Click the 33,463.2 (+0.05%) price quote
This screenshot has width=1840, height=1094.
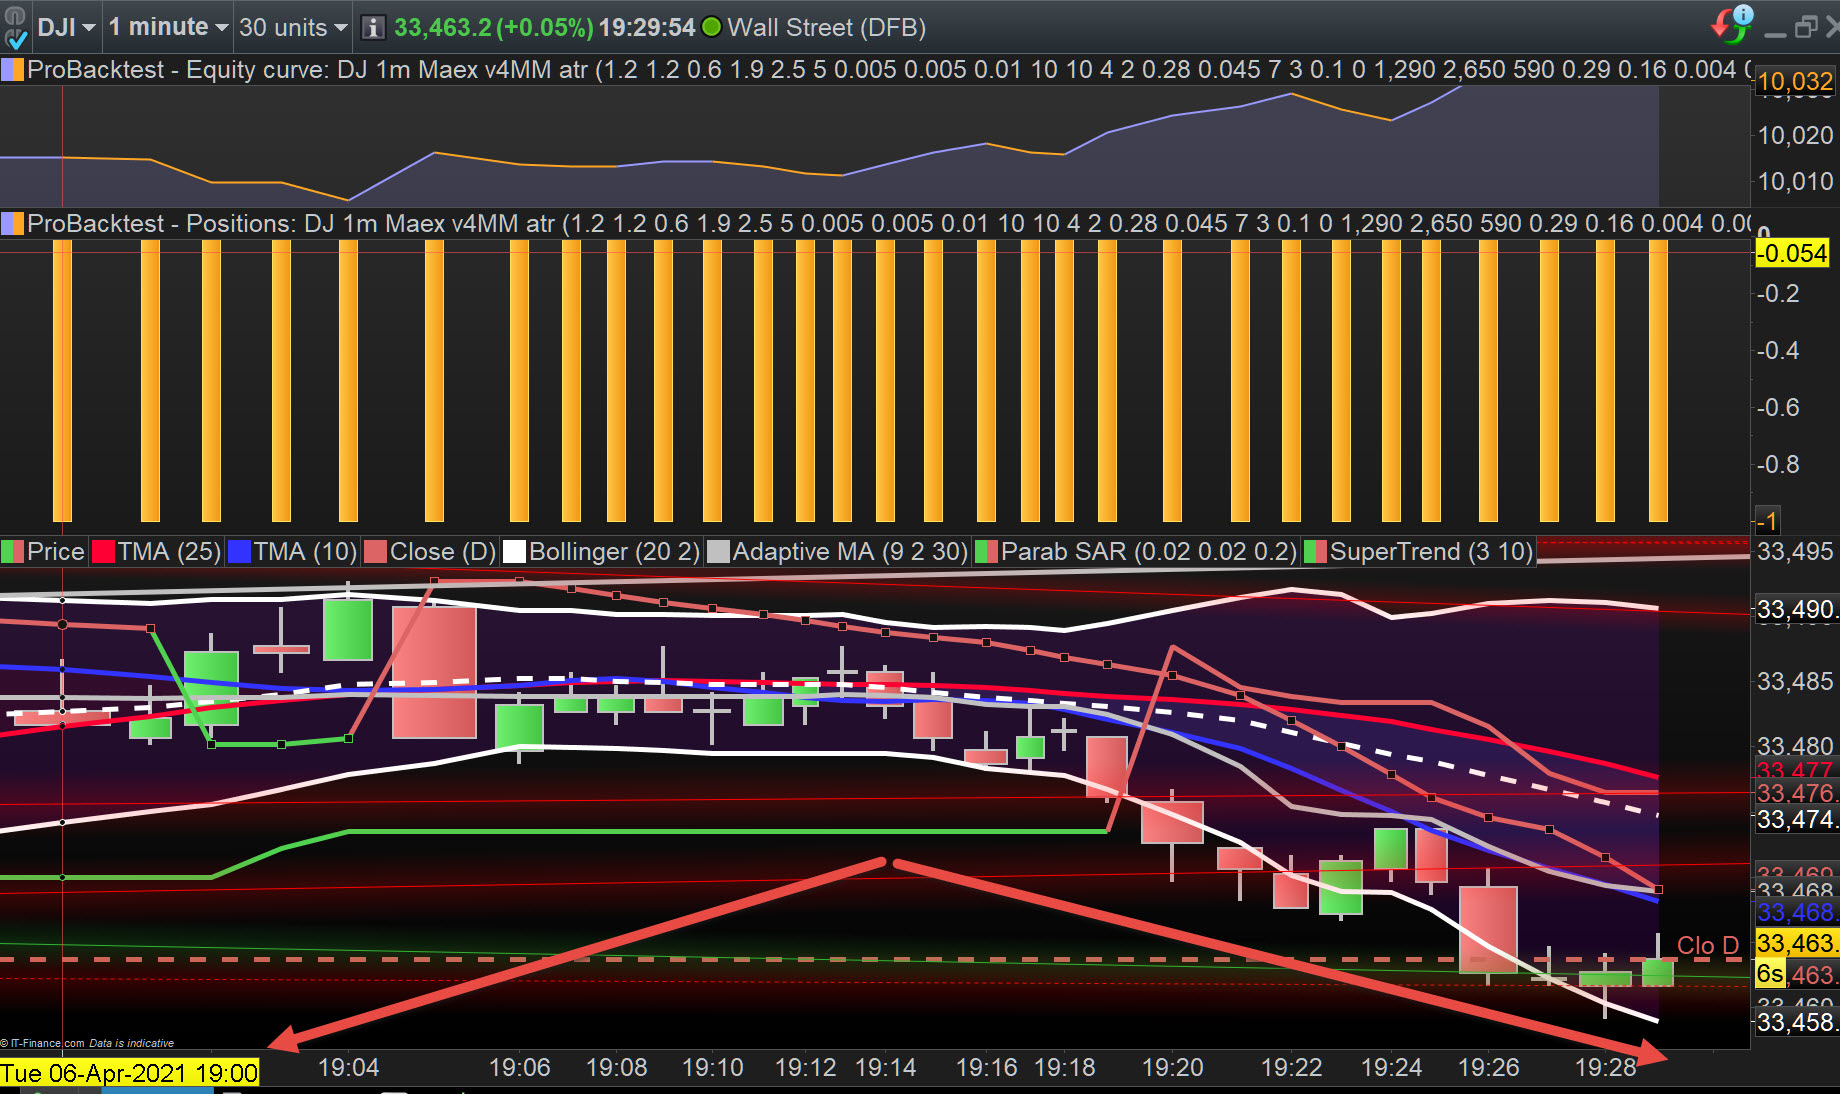(x=494, y=27)
